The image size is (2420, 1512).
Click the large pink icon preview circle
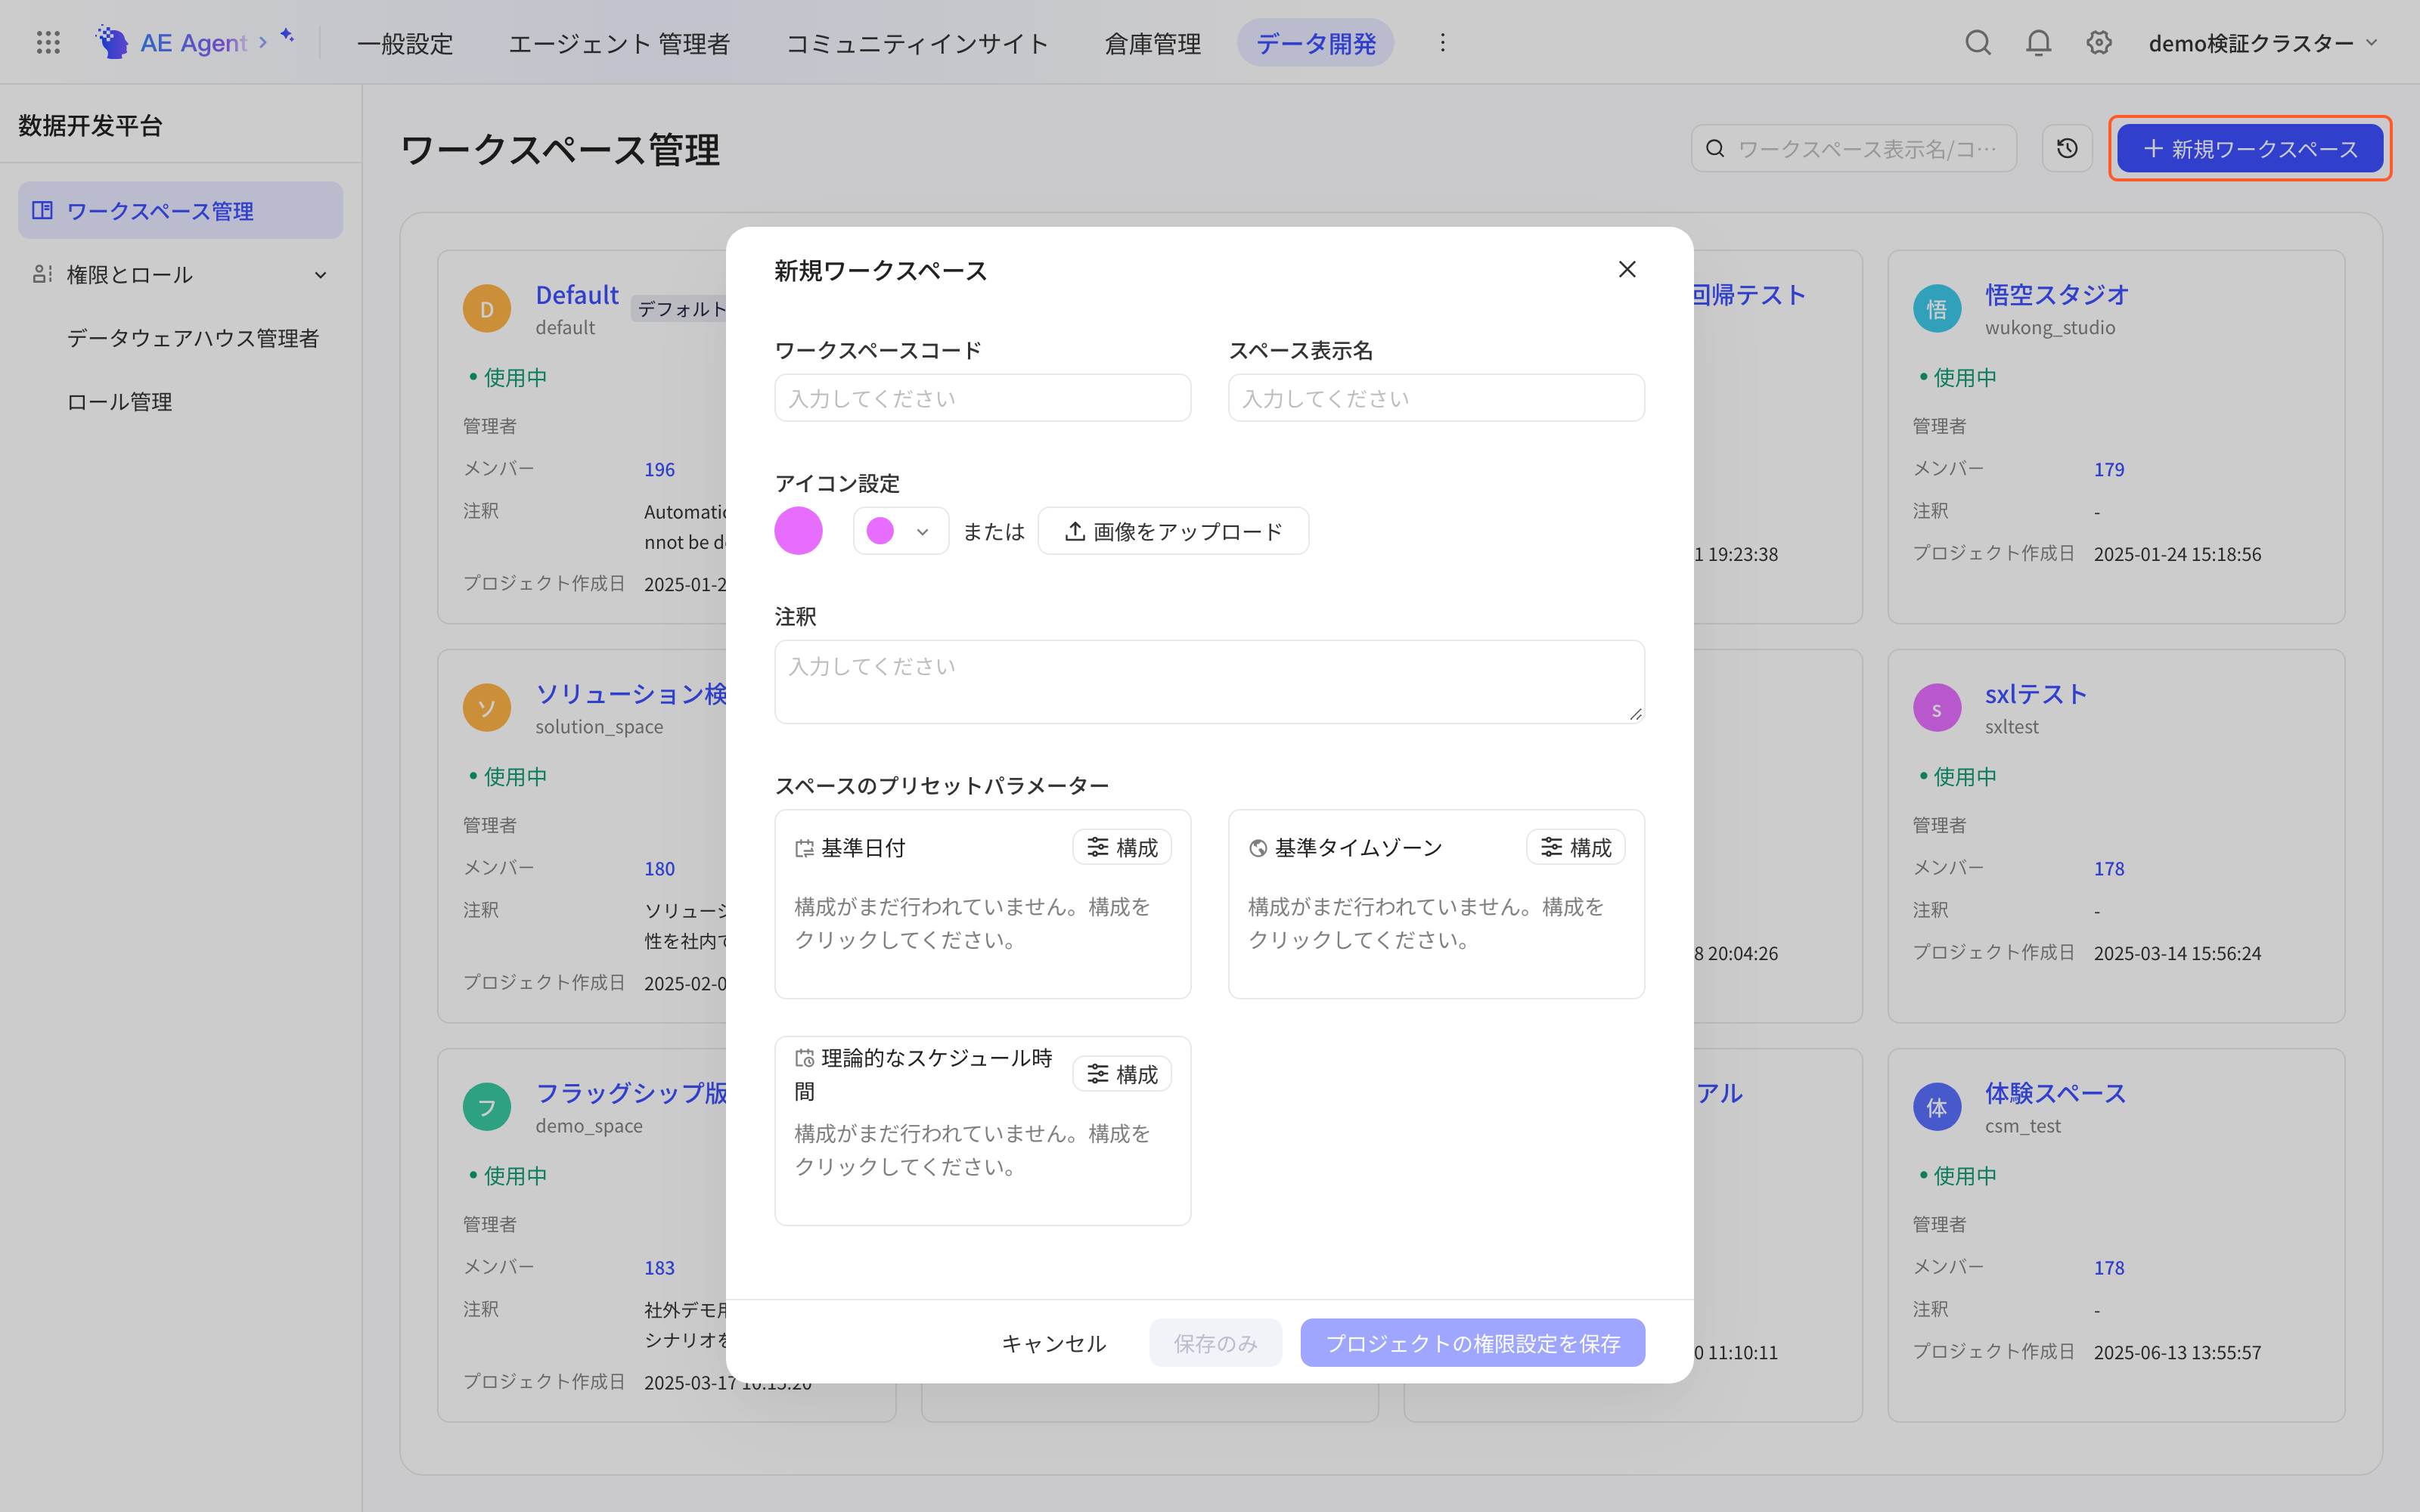[798, 531]
